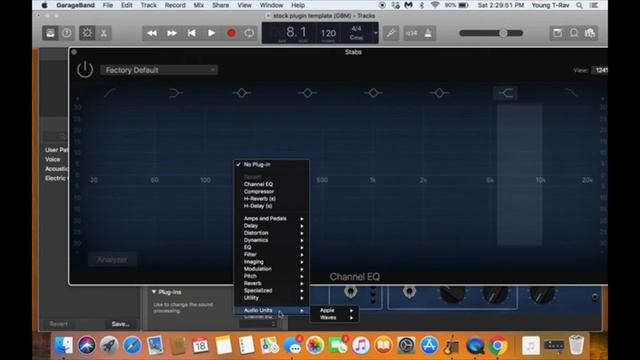Go to beginning of project
The height and width of the screenshot is (360, 640).
[x=191, y=33]
